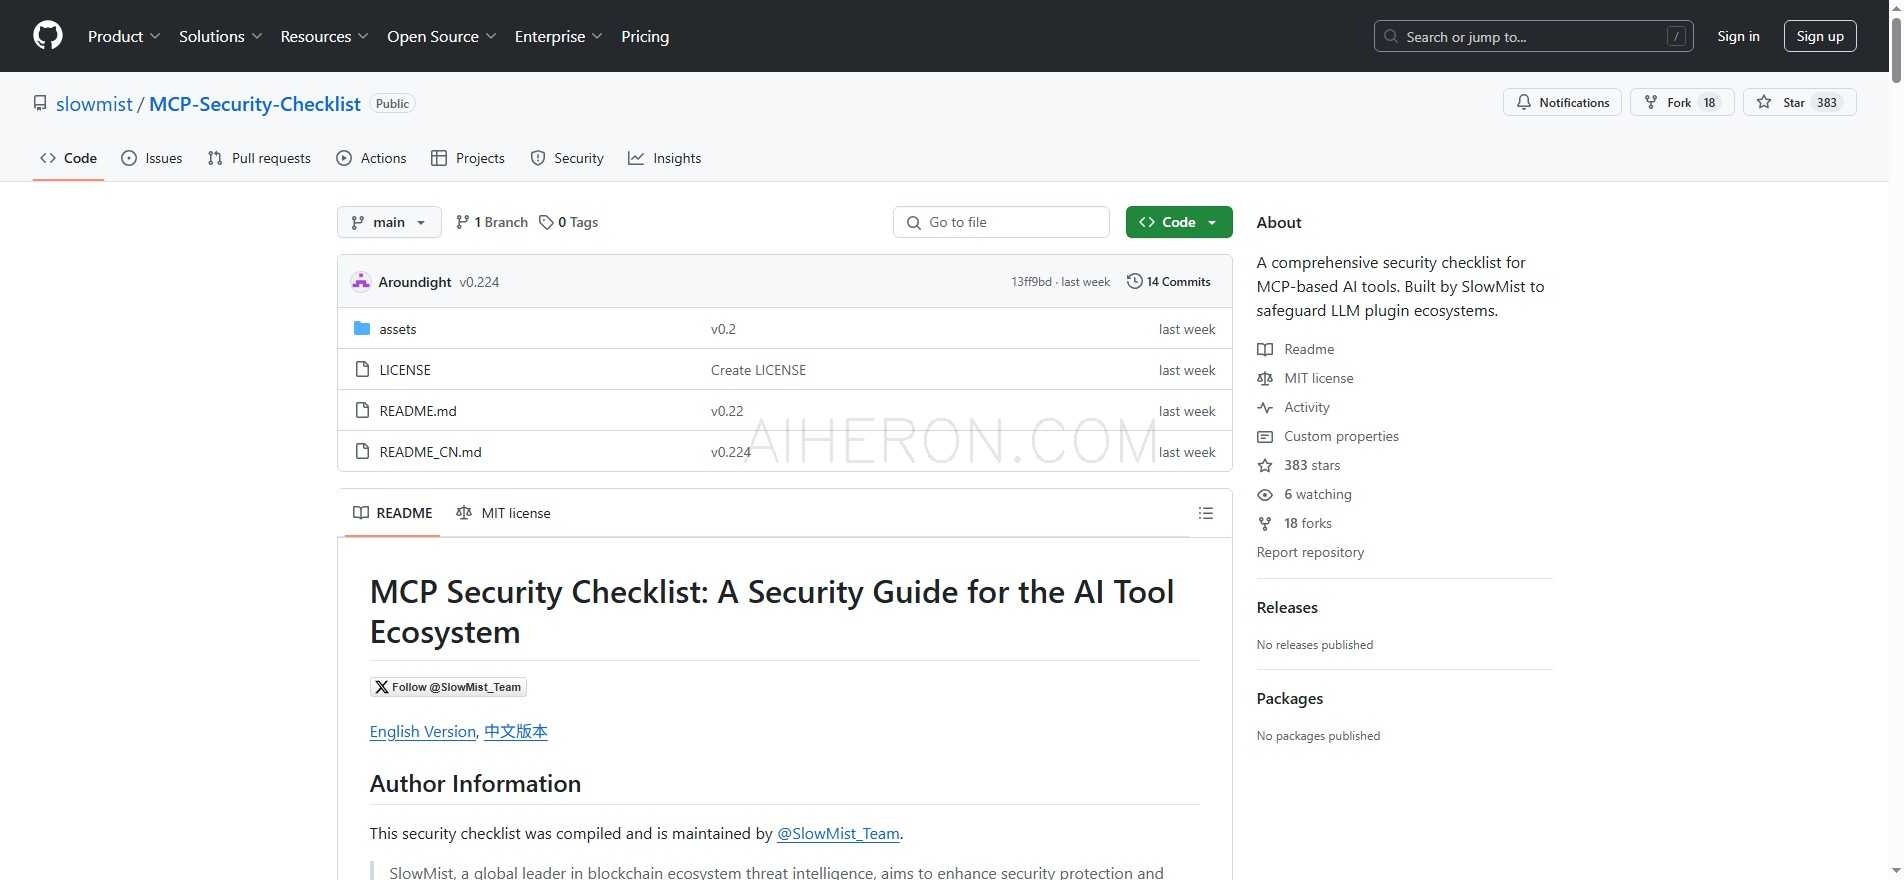1904x880 pixels.
Task: Click the Custom properties note icon
Action: [x=1265, y=437]
